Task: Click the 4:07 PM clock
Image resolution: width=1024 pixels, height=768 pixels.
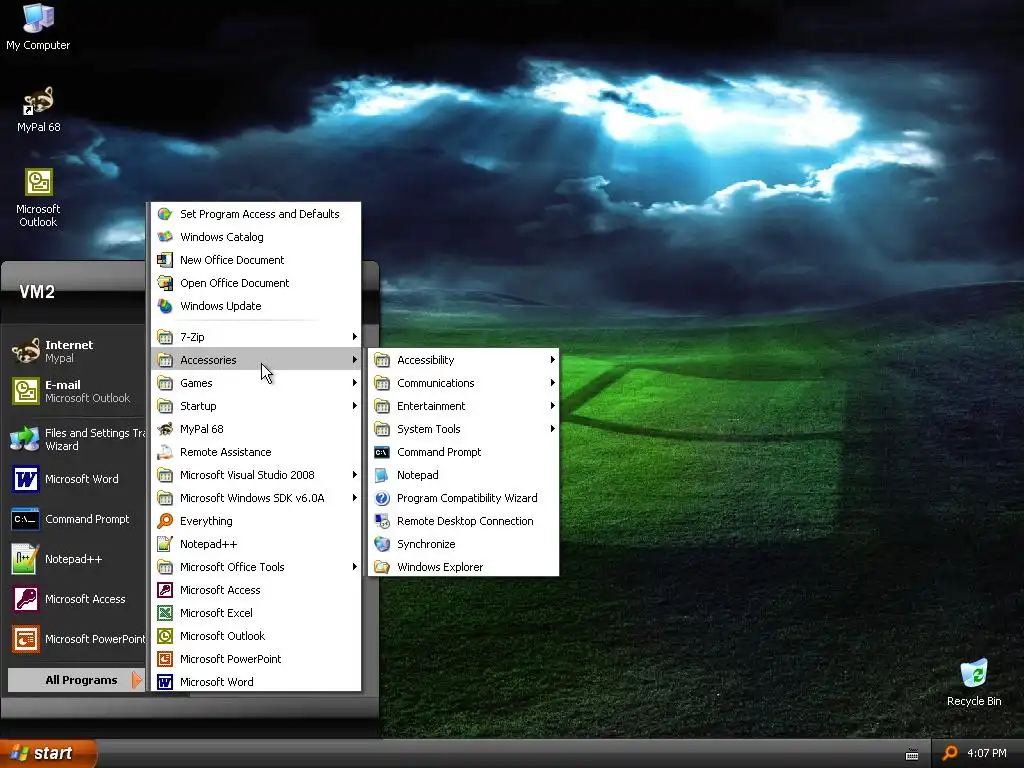Action: click(986, 753)
